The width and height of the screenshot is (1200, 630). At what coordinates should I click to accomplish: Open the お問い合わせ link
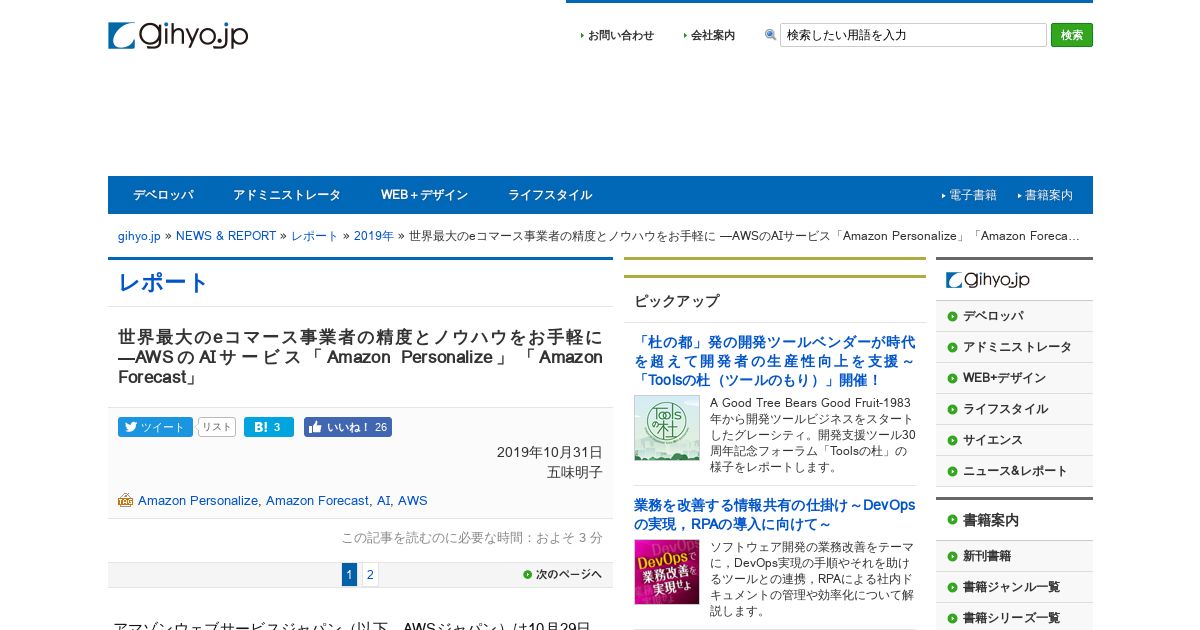(x=620, y=35)
